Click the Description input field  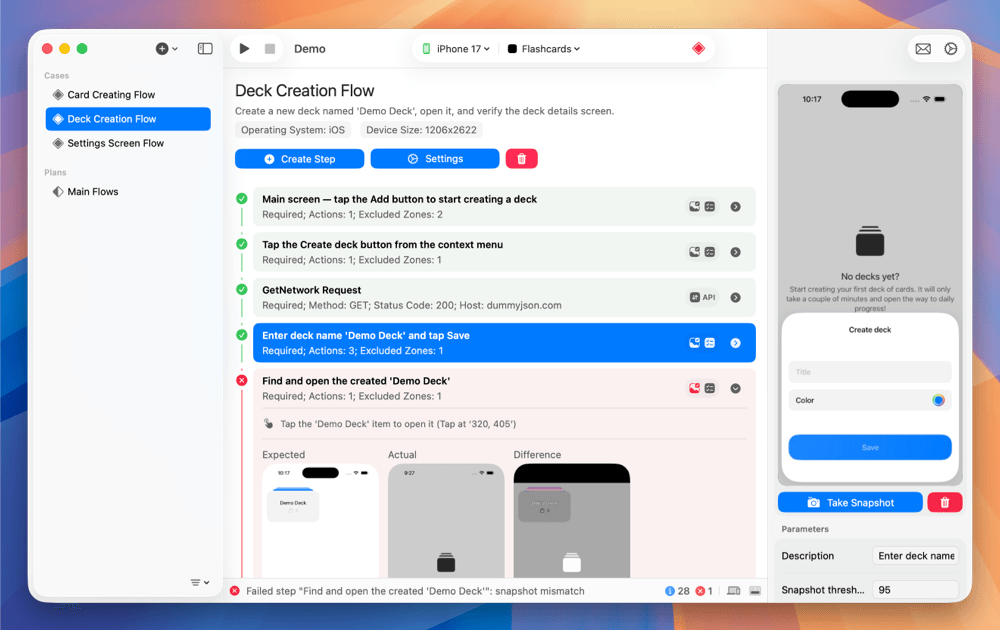(915, 556)
